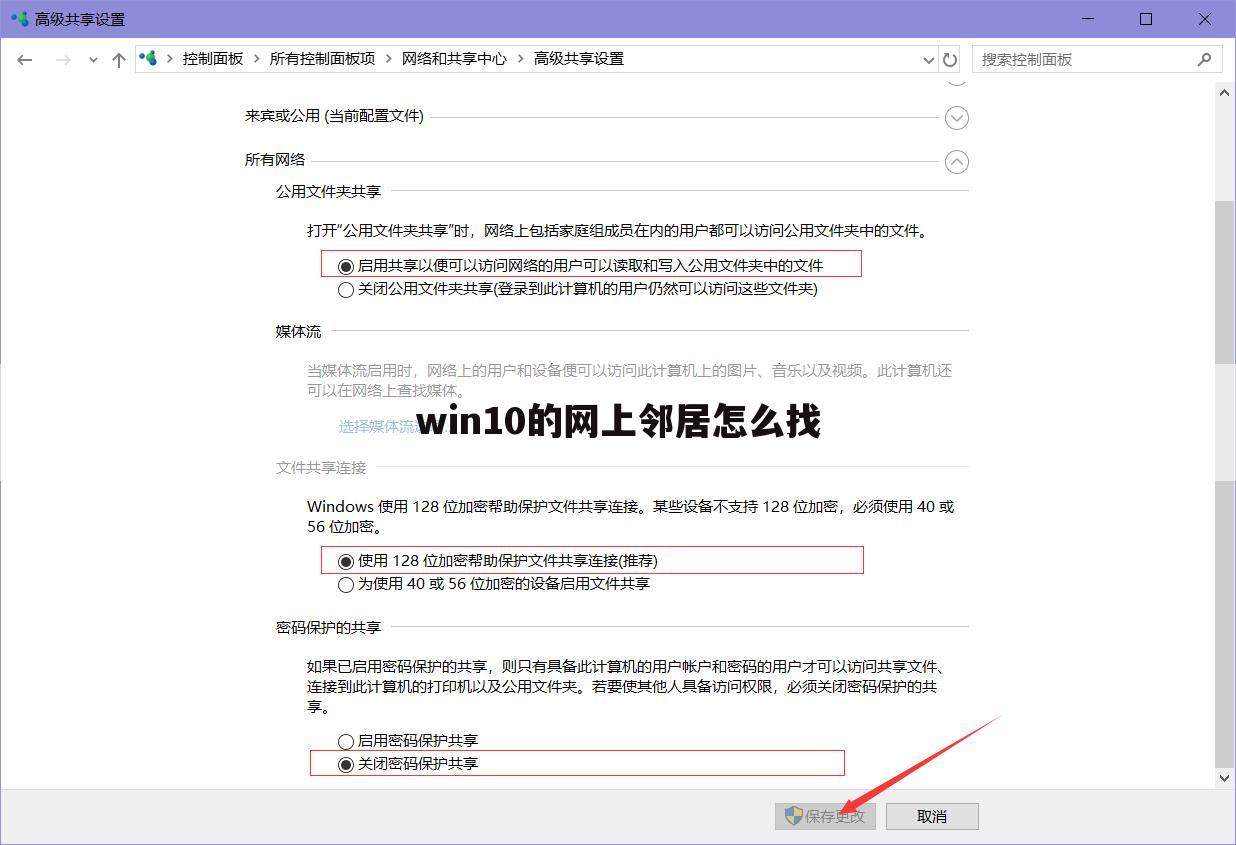Open the 控制面板 breadcrumb
This screenshot has height=845, width=1236.
pyautogui.click(x=213, y=58)
